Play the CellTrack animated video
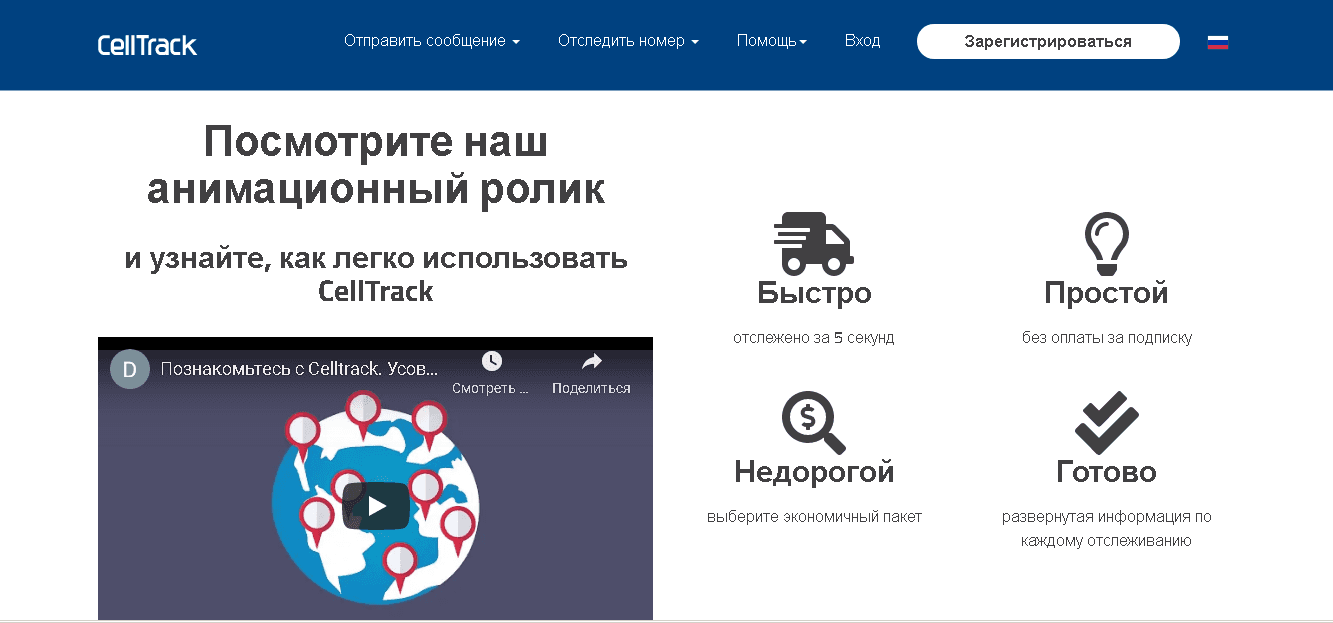The image size is (1333, 623). [x=376, y=506]
